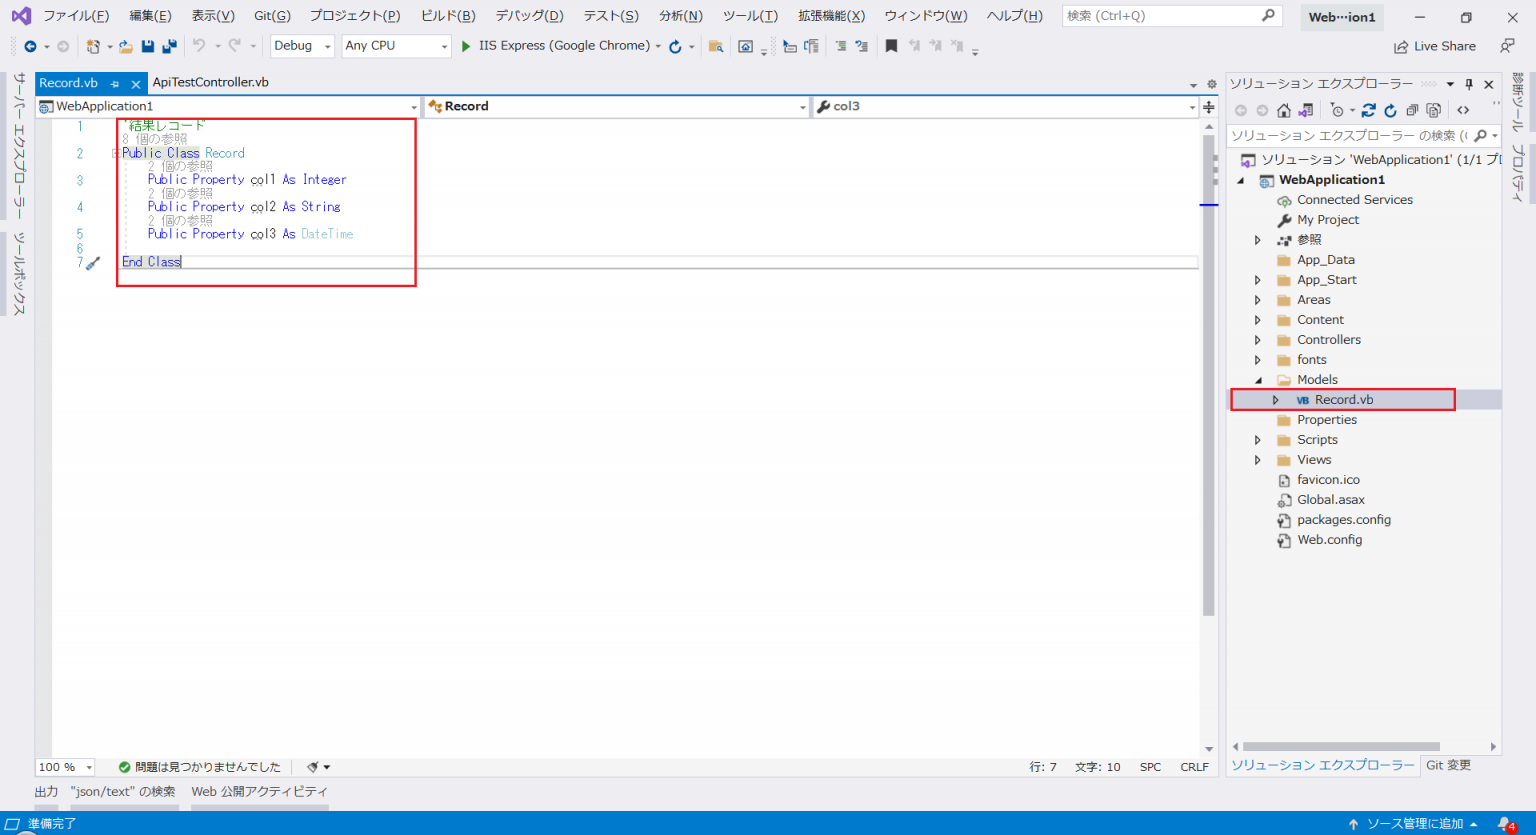Unpin the Record.vb editor tab
Image resolution: width=1536 pixels, height=835 pixels.
114,84
